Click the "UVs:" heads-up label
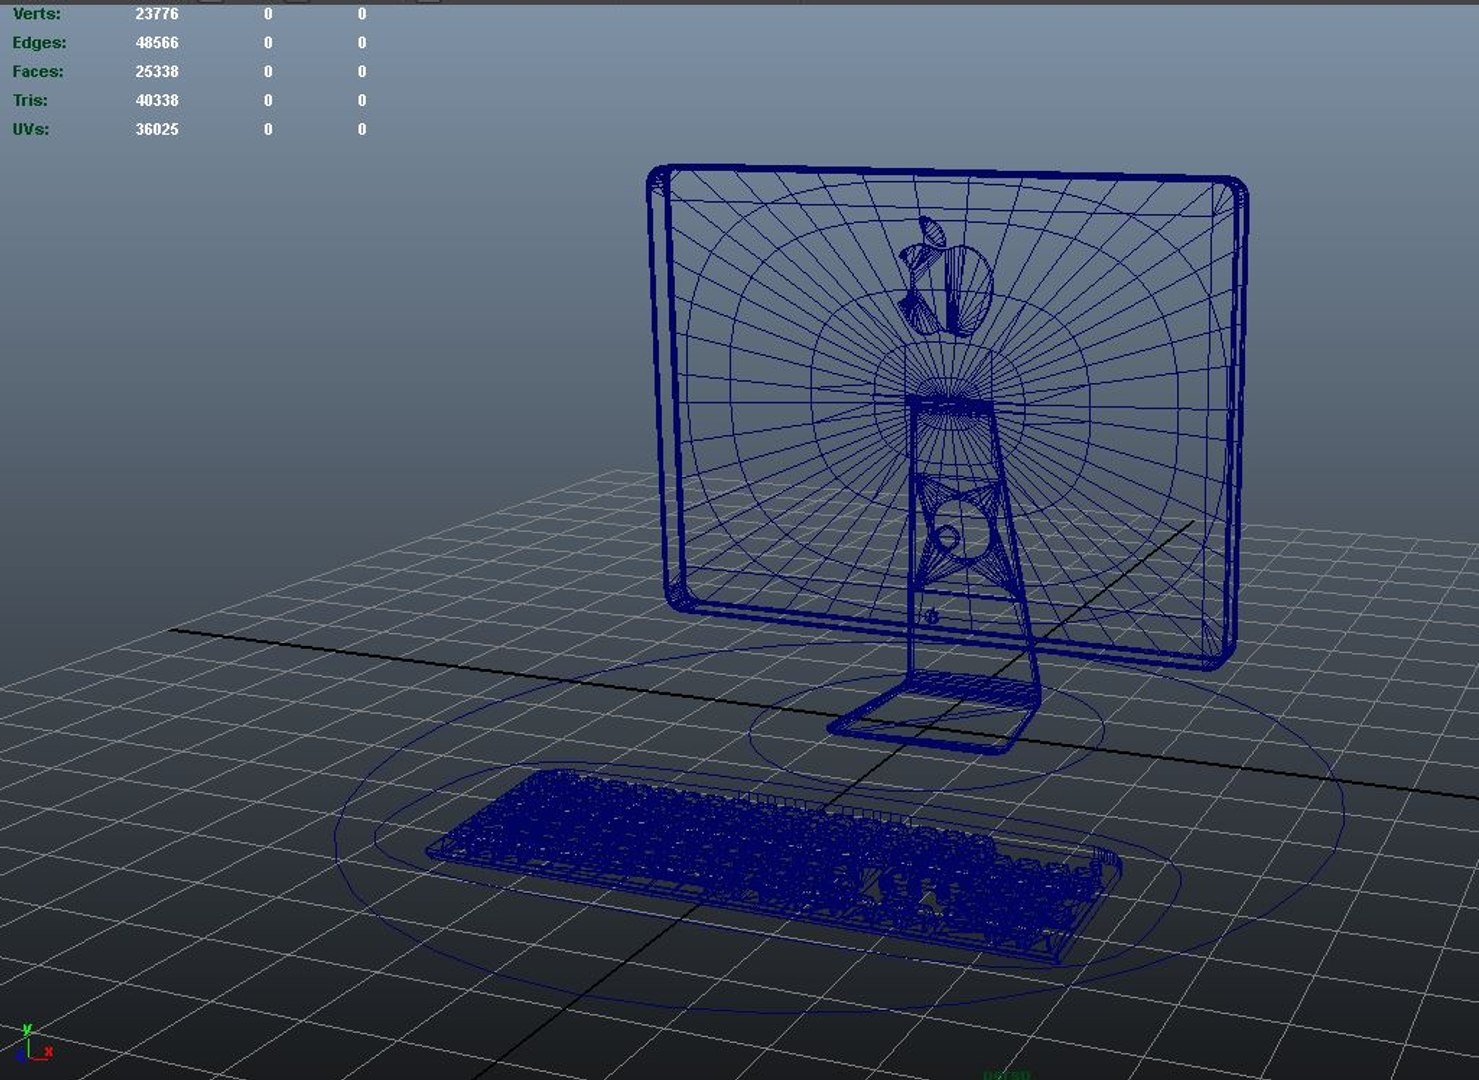1479x1080 pixels. click(31, 130)
